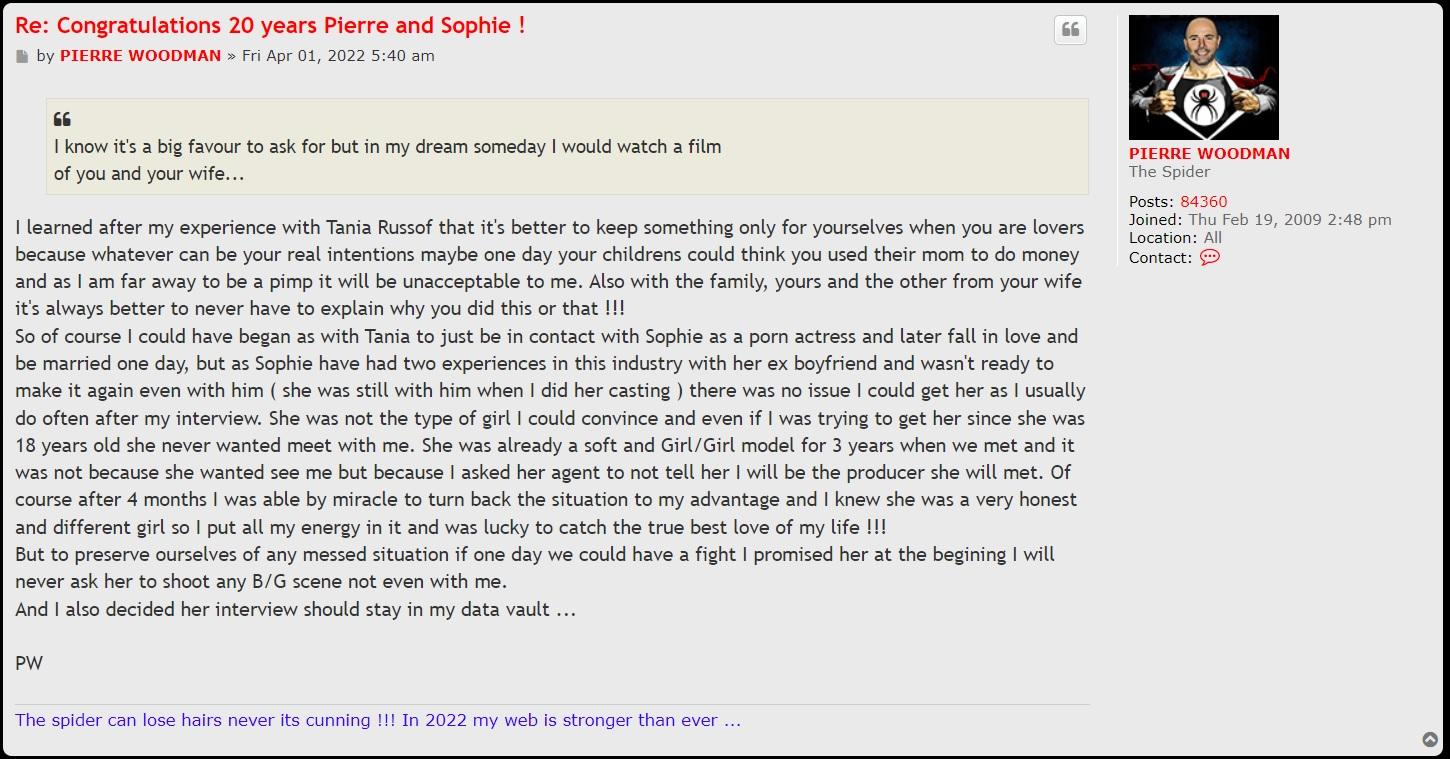Click the author name in the post byline

(140, 56)
